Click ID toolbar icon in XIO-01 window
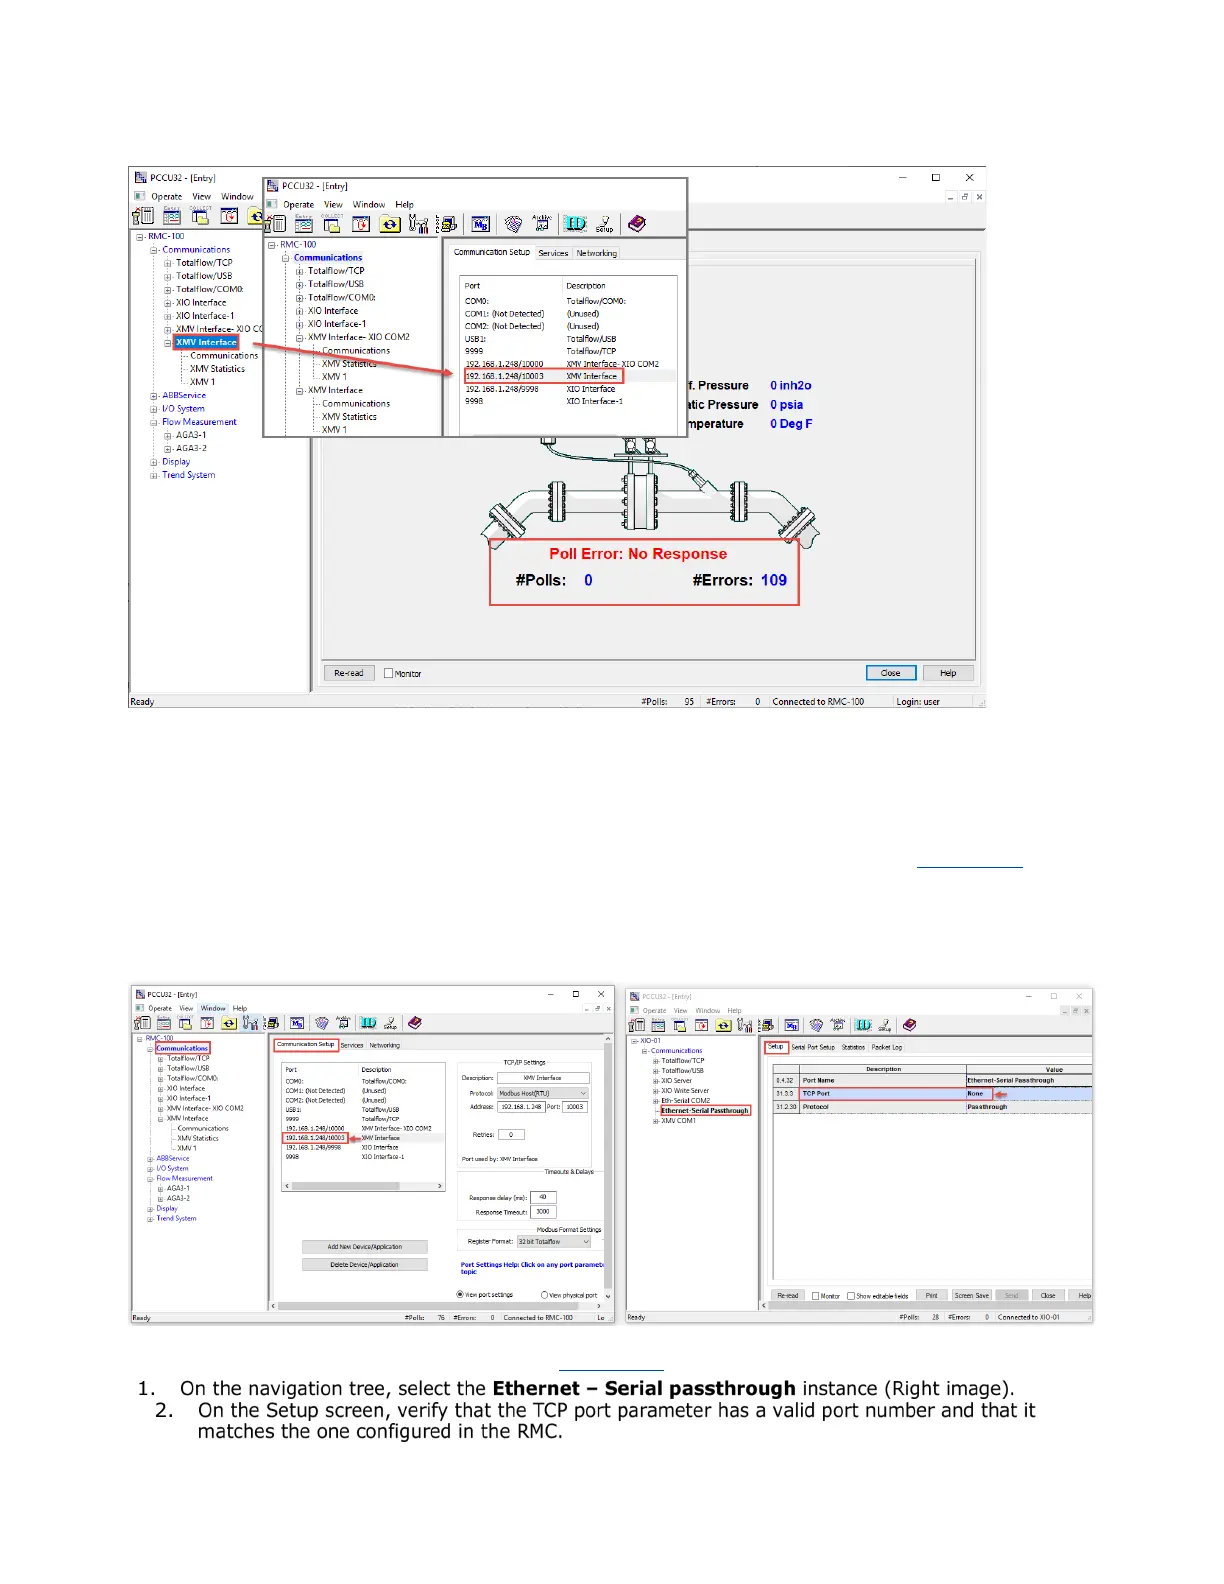 click(x=863, y=1025)
